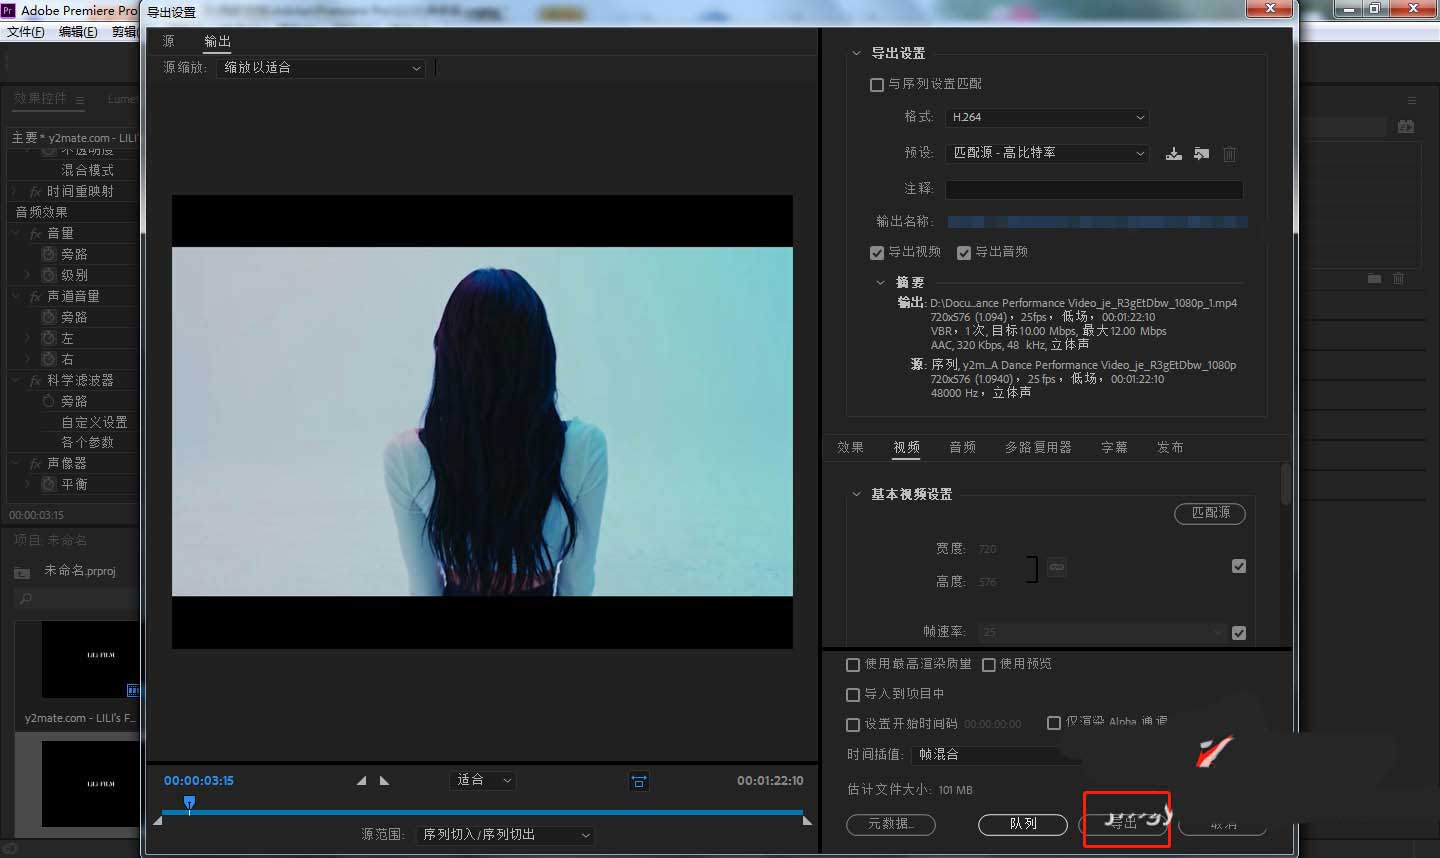Click the Delete Preset trash icon
Screen dimensions: 1440x858
point(1229,154)
